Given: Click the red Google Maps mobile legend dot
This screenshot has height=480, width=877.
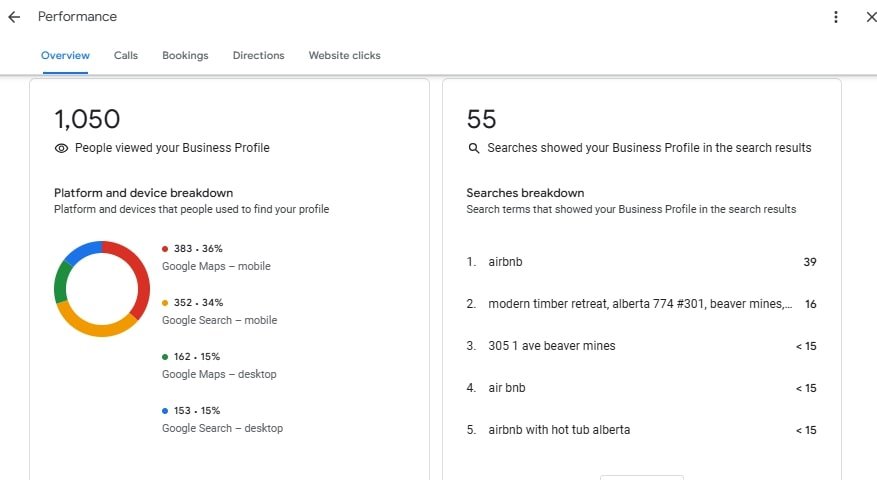Looking at the screenshot, I should (165, 249).
